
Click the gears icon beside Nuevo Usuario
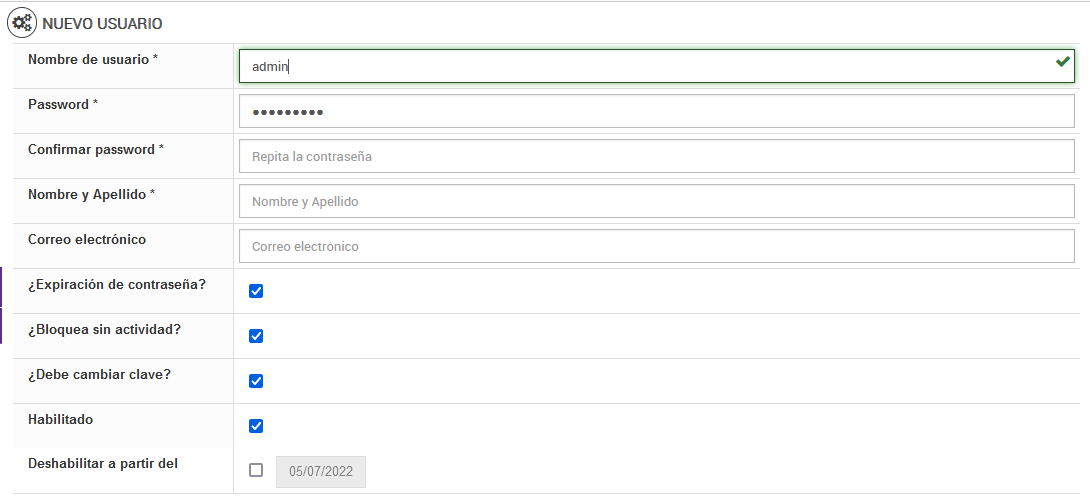[22, 23]
